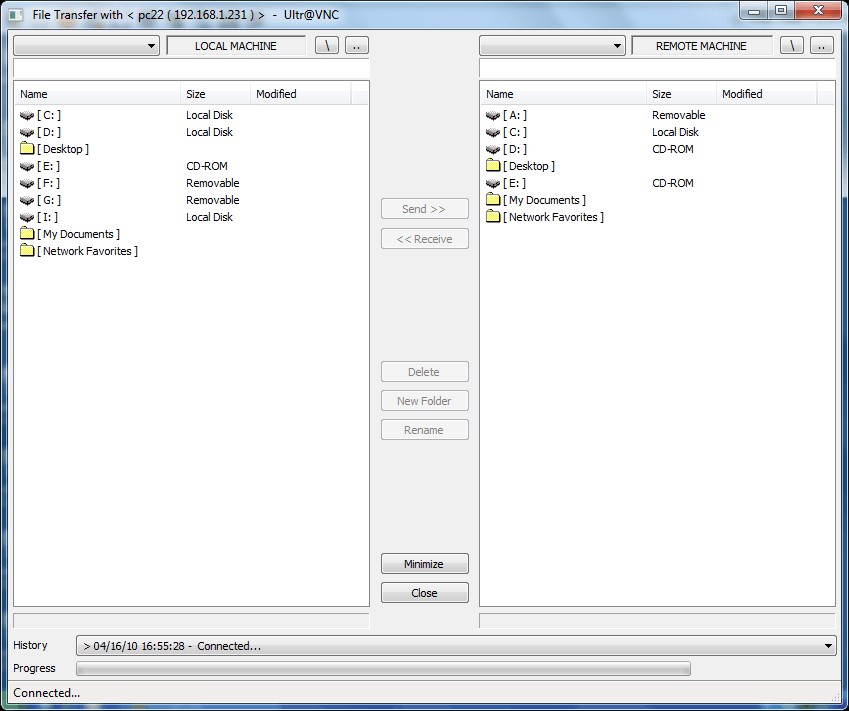Select remote removable drive A: icon

click(493, 115)
